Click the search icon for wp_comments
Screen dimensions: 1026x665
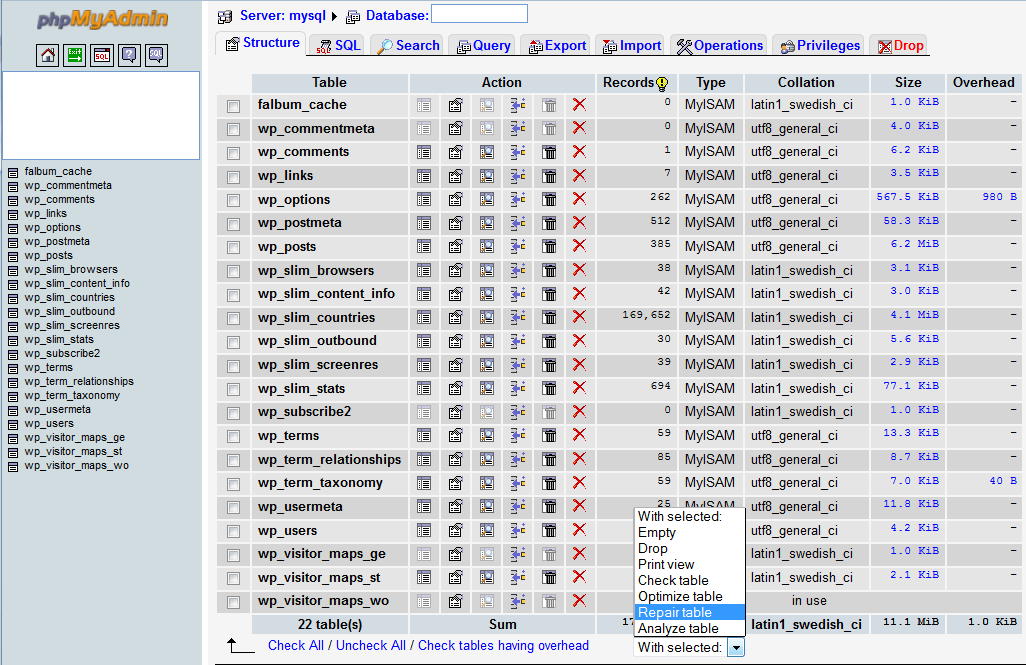(x=487, y=152)
